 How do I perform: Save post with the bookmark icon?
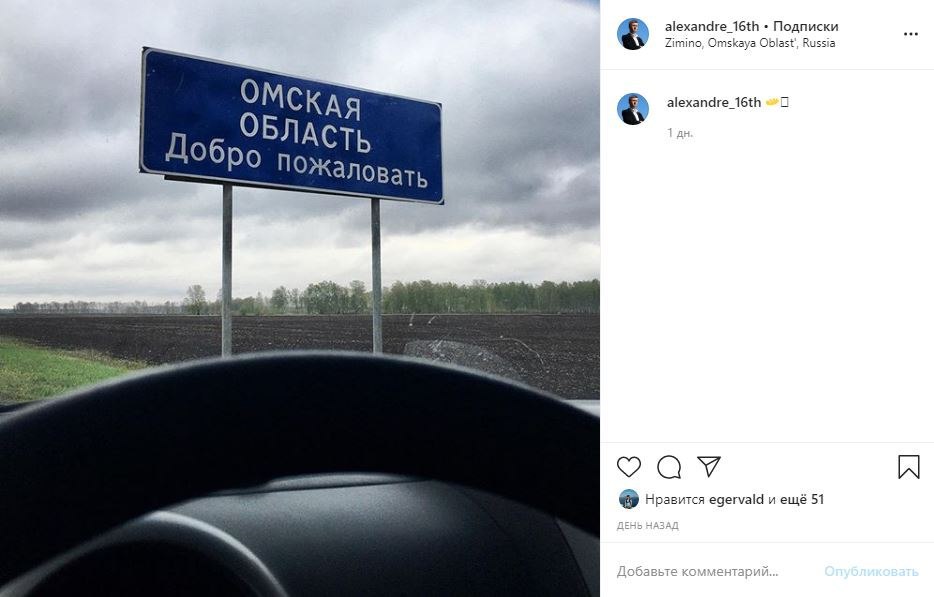click(x=908, y=467)
